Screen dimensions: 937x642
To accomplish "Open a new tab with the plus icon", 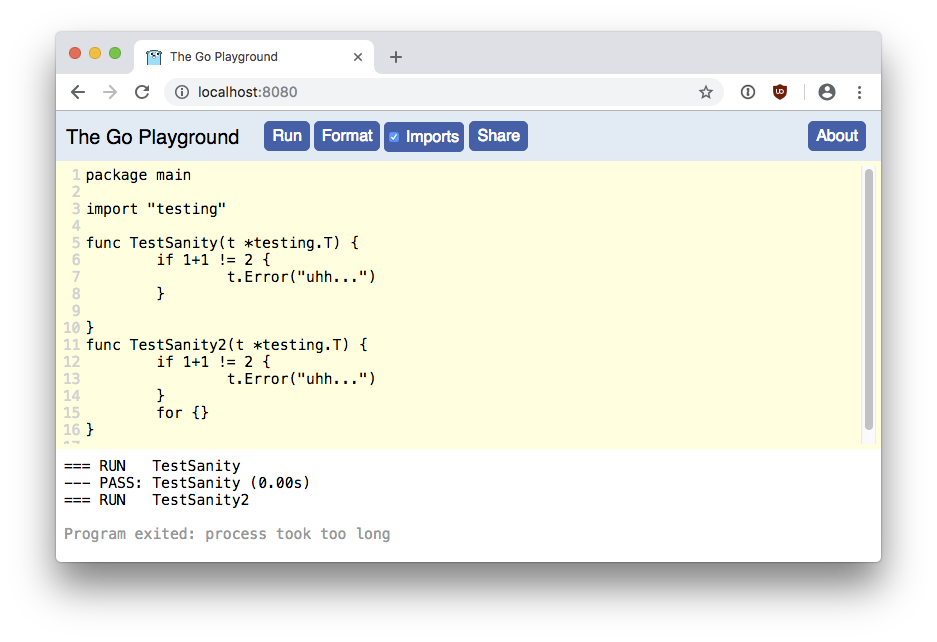I will 396,57.
